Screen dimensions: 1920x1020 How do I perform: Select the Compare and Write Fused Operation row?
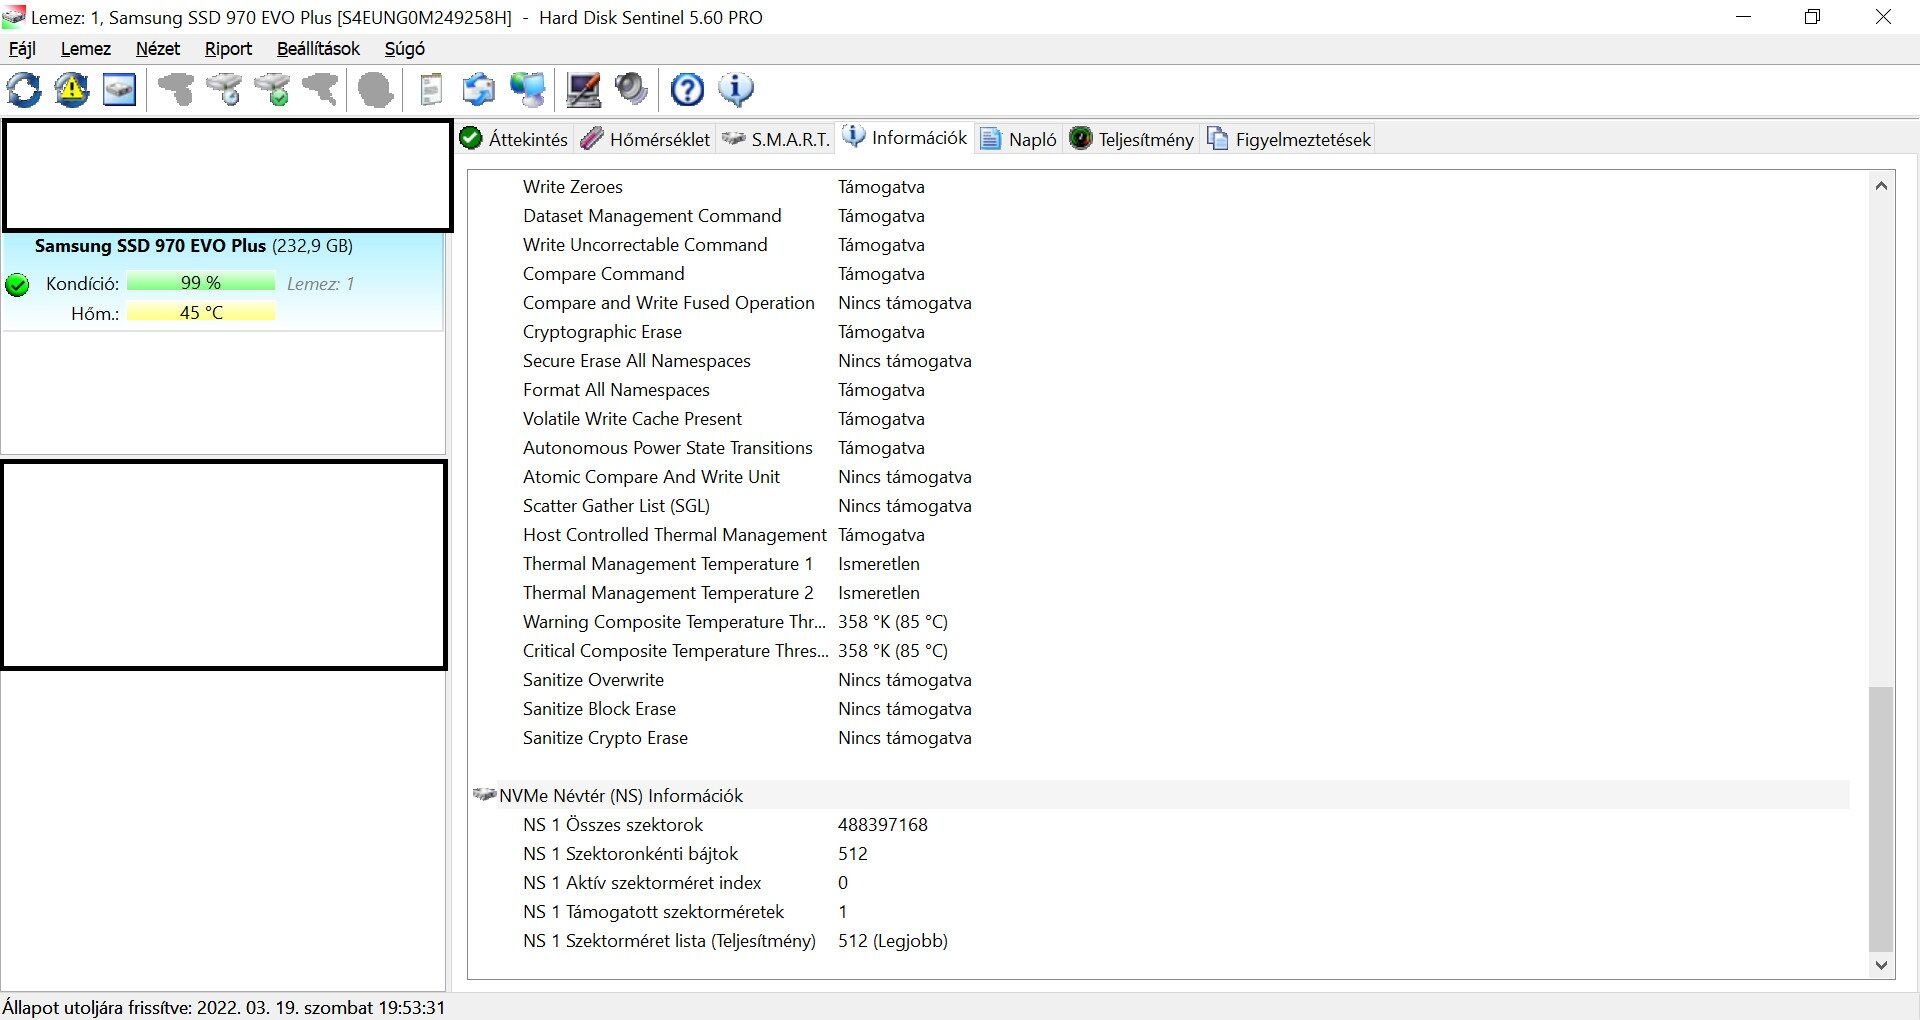click(x=1161, y=303)
